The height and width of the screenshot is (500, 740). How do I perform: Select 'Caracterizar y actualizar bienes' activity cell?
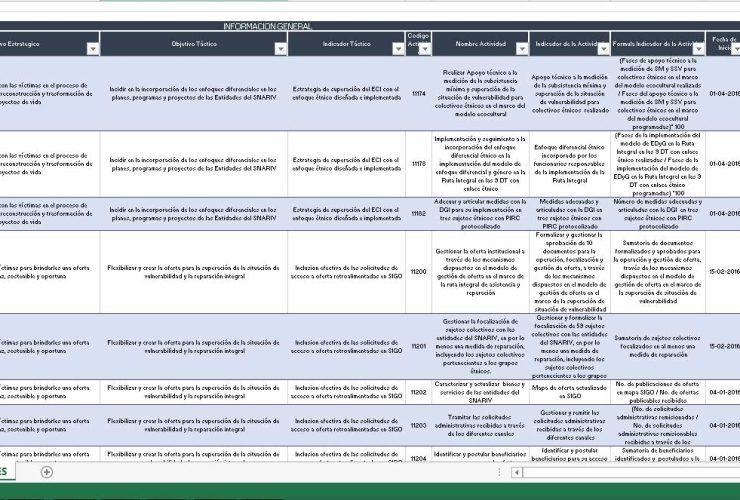point(480,392)
